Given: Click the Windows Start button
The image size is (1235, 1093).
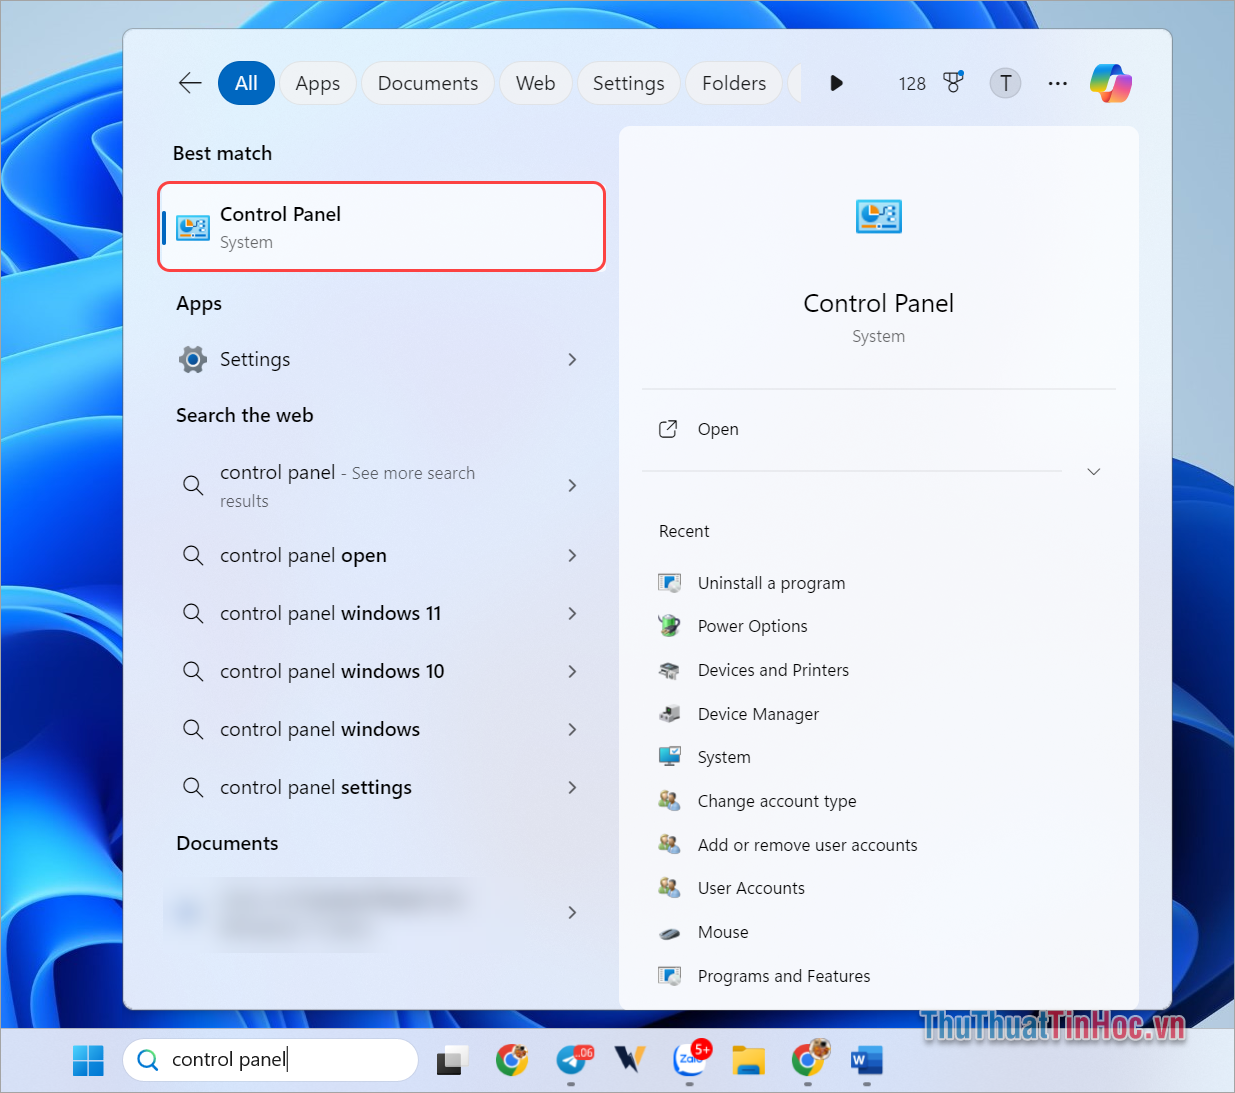Looking at the screenshot, I should 88,1060.
